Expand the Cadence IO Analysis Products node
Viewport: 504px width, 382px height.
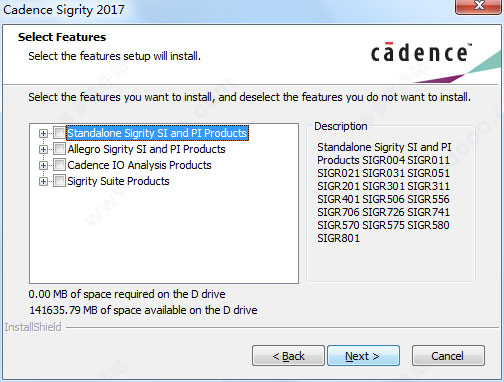(43, 165)
